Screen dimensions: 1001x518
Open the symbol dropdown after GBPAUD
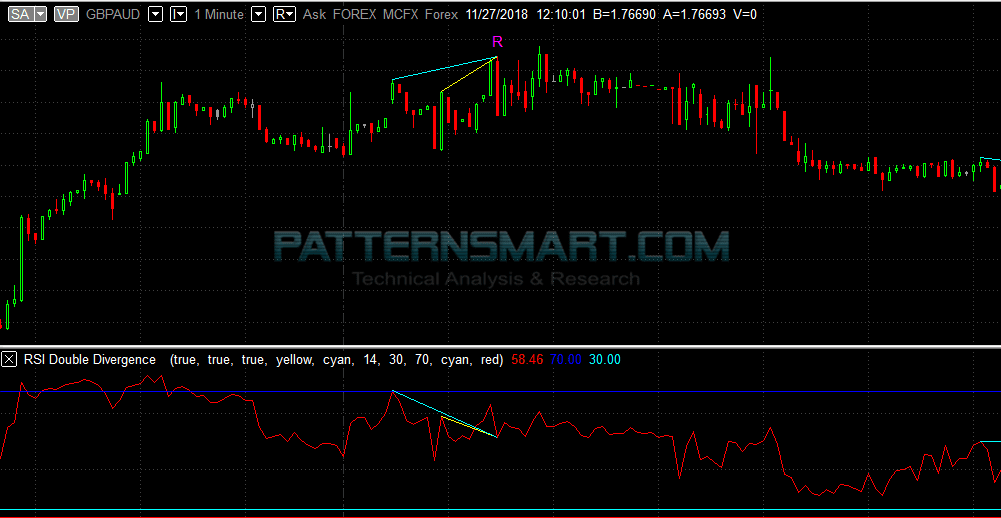pos(155,14)
